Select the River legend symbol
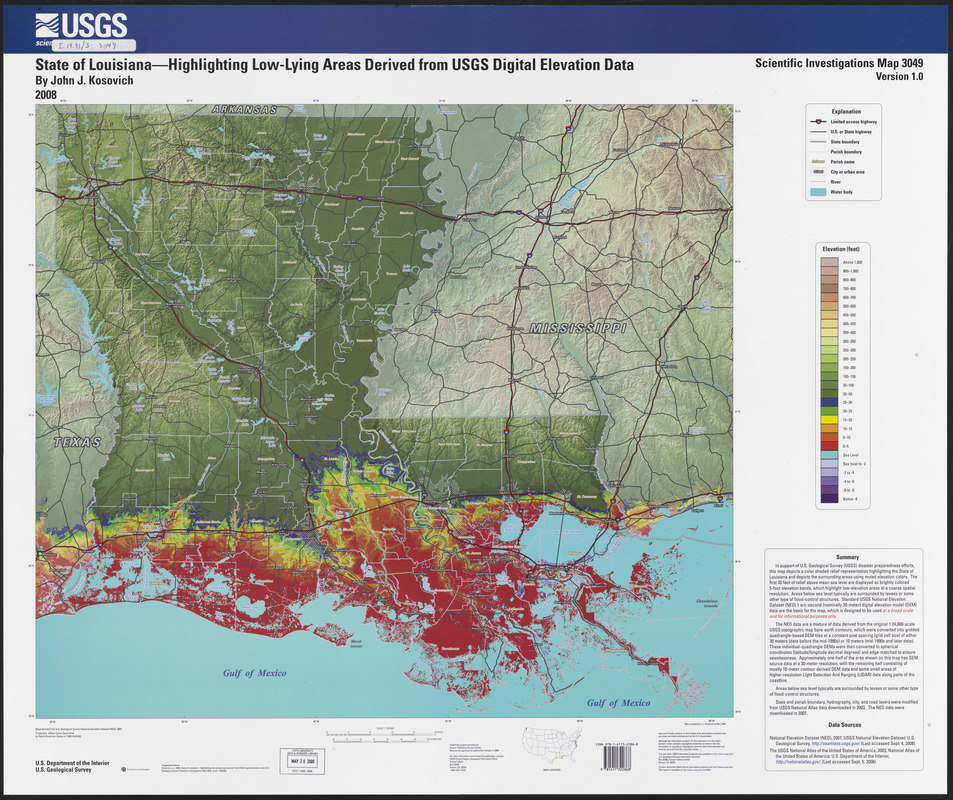The image size is (953, 800). pos(818,182)
